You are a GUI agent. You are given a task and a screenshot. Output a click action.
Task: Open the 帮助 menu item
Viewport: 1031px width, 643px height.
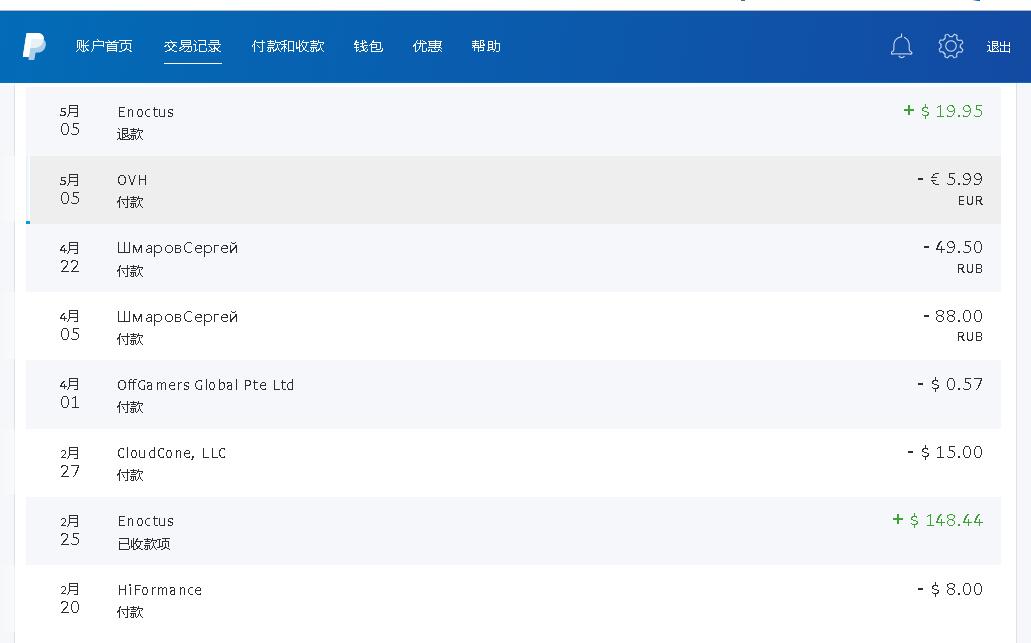pyautogui.click(x=486, y=46)
